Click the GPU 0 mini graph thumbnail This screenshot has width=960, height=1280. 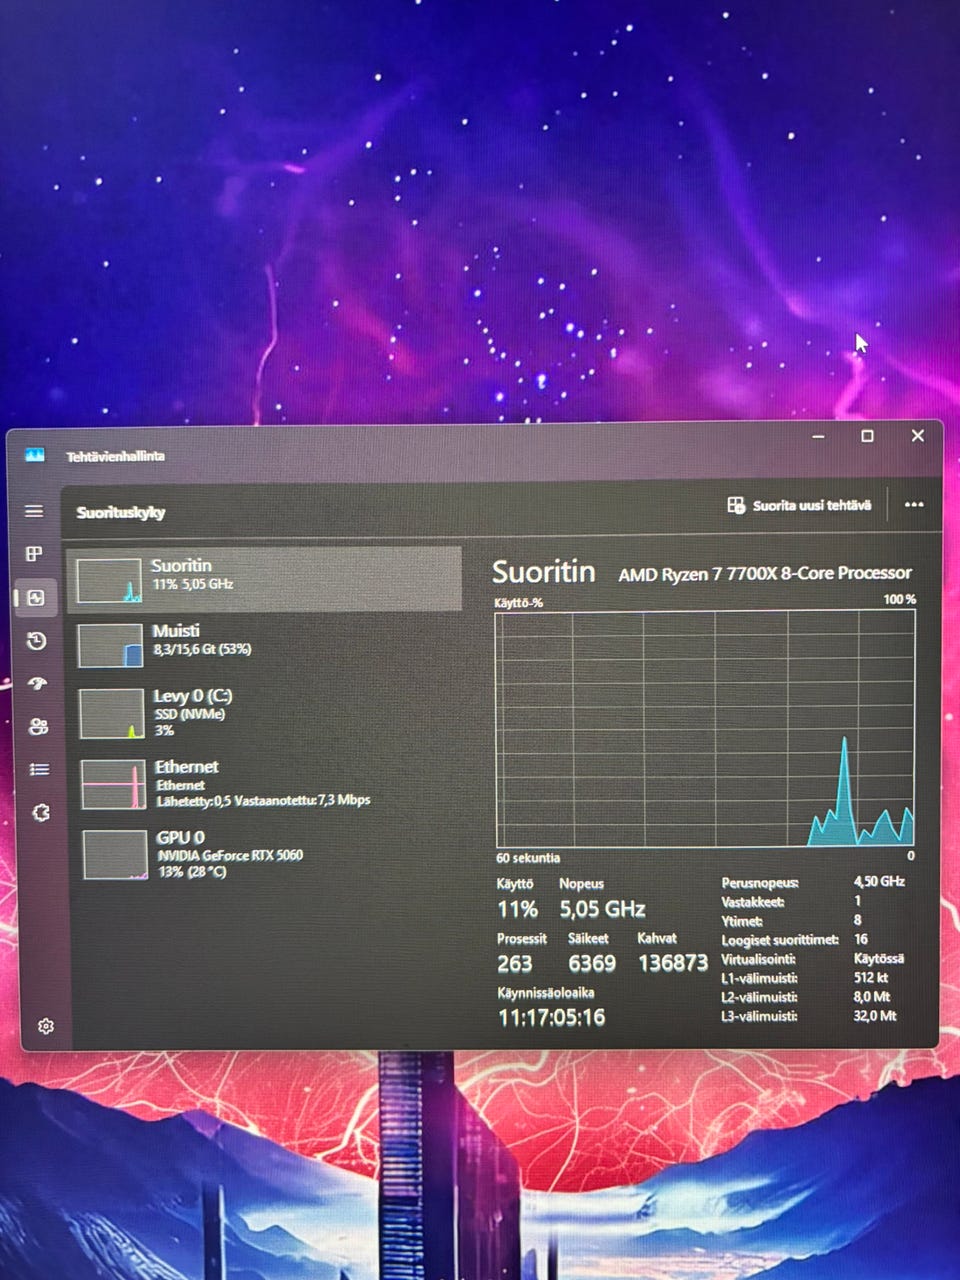tap(116, 855)
